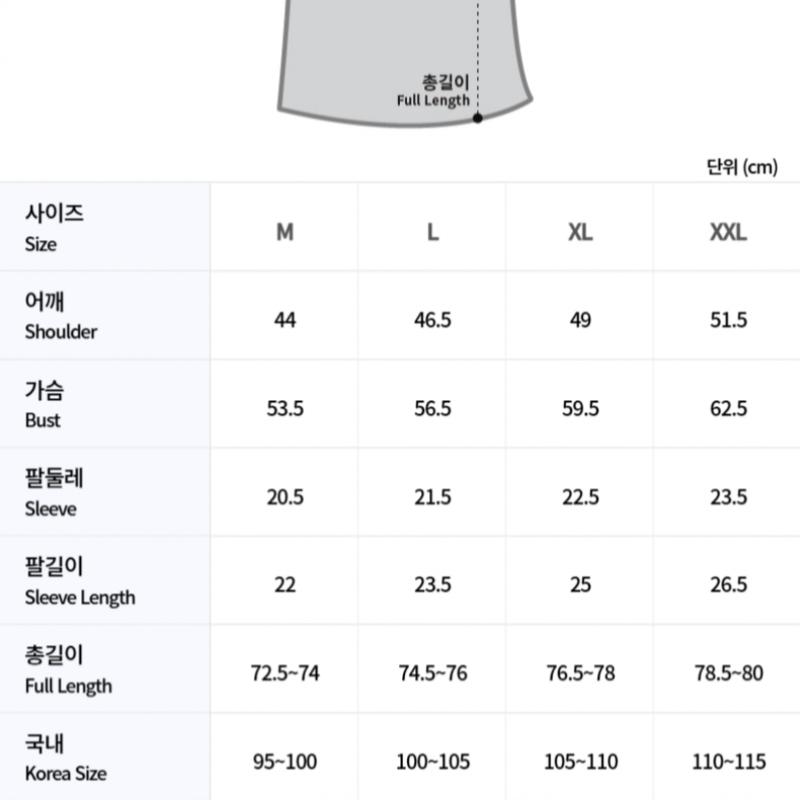Click Korea Size value 100~105
800x800 pixels.
[x=432, y=762]
